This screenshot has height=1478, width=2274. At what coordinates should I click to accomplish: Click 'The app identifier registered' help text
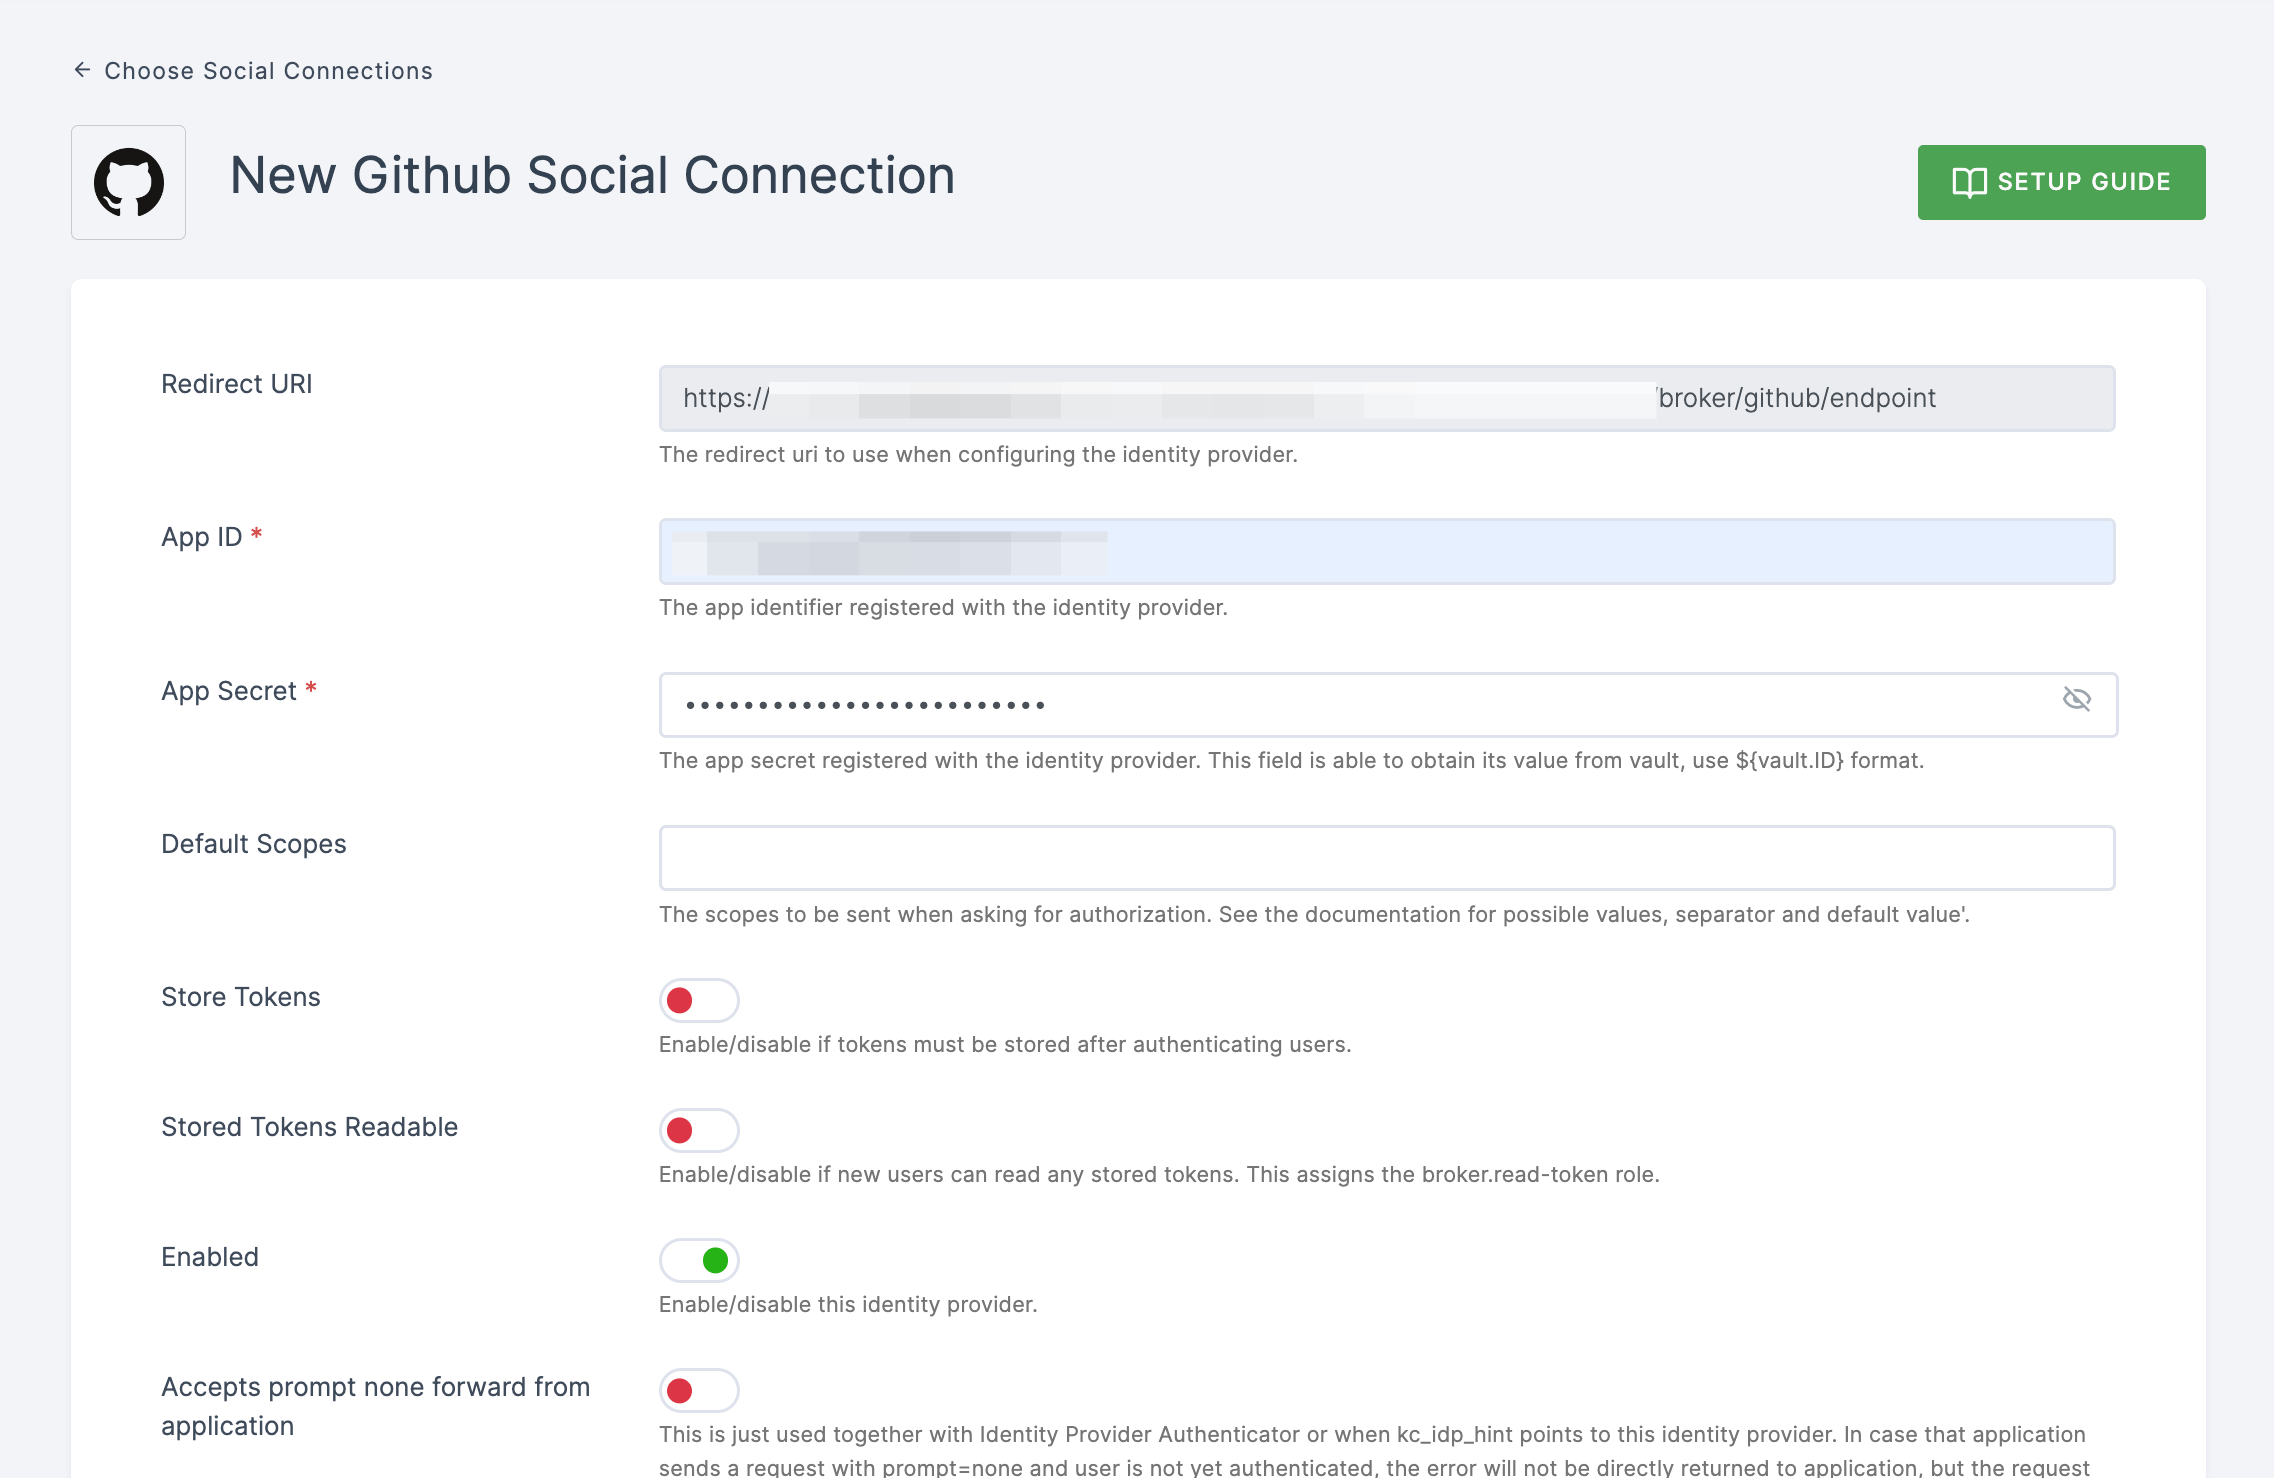943,607
